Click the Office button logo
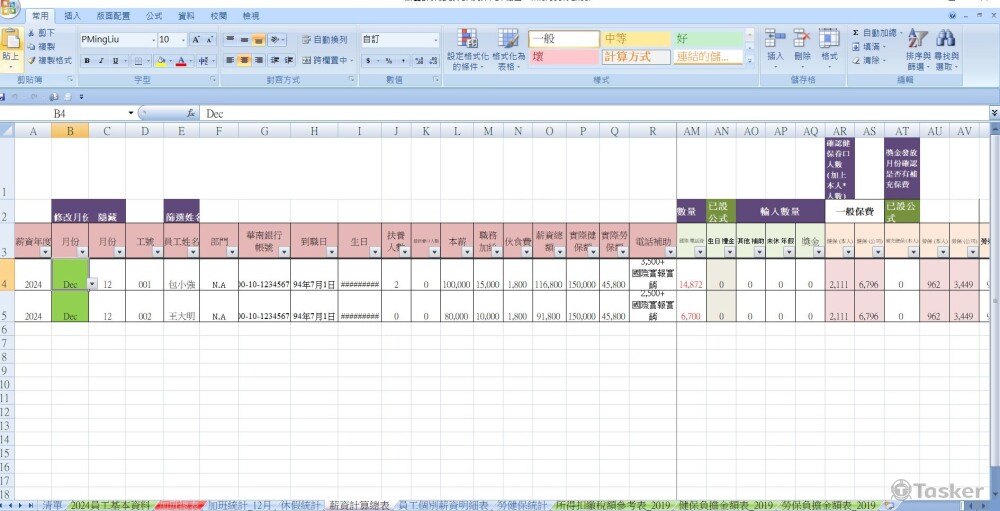Image resolution: width=1000 pixels, height=511 pixels. (x=10, y=10)
